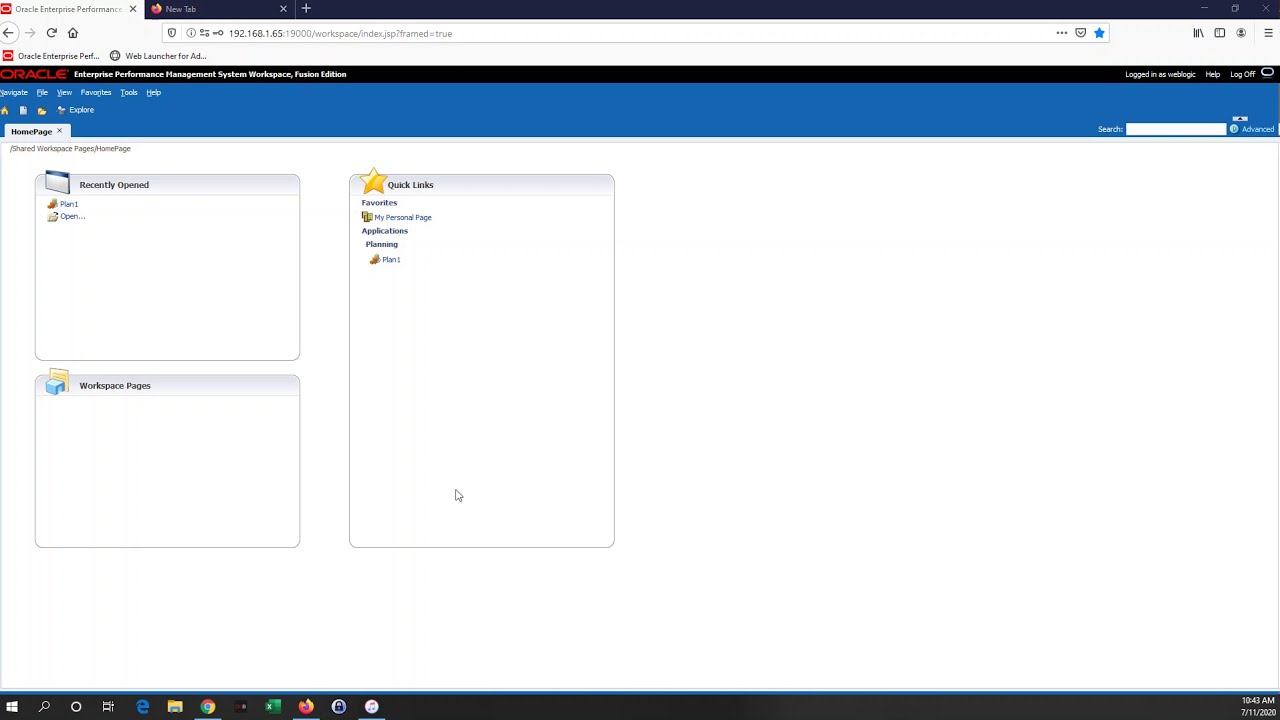Collapse the header with the up arrow
The height and width of the screenshot is (720, 1280).
[1240, 119]
